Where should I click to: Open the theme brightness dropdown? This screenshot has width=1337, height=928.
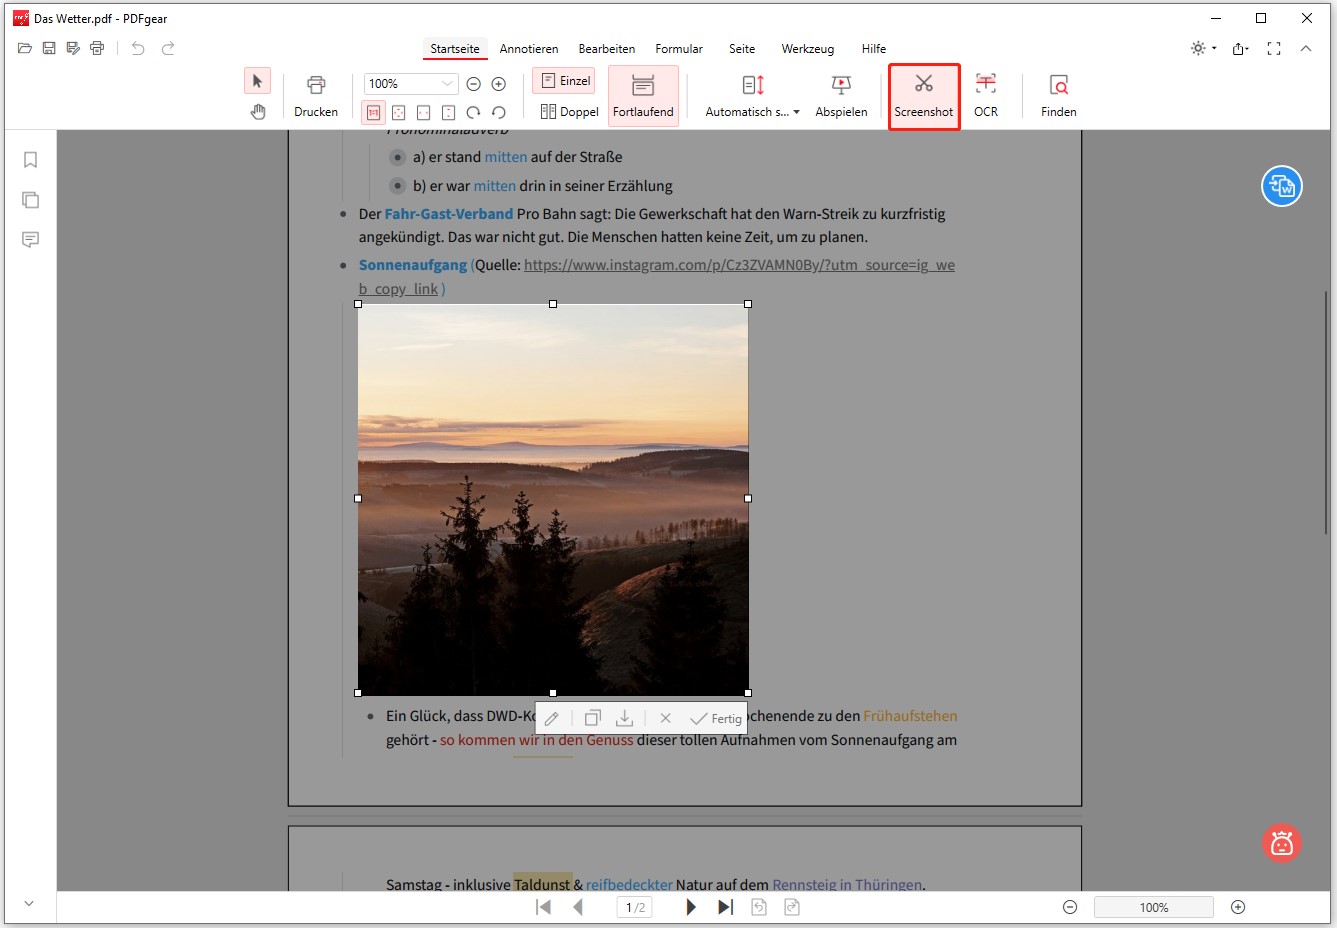pyautogui.click(x=1203, y=47)
